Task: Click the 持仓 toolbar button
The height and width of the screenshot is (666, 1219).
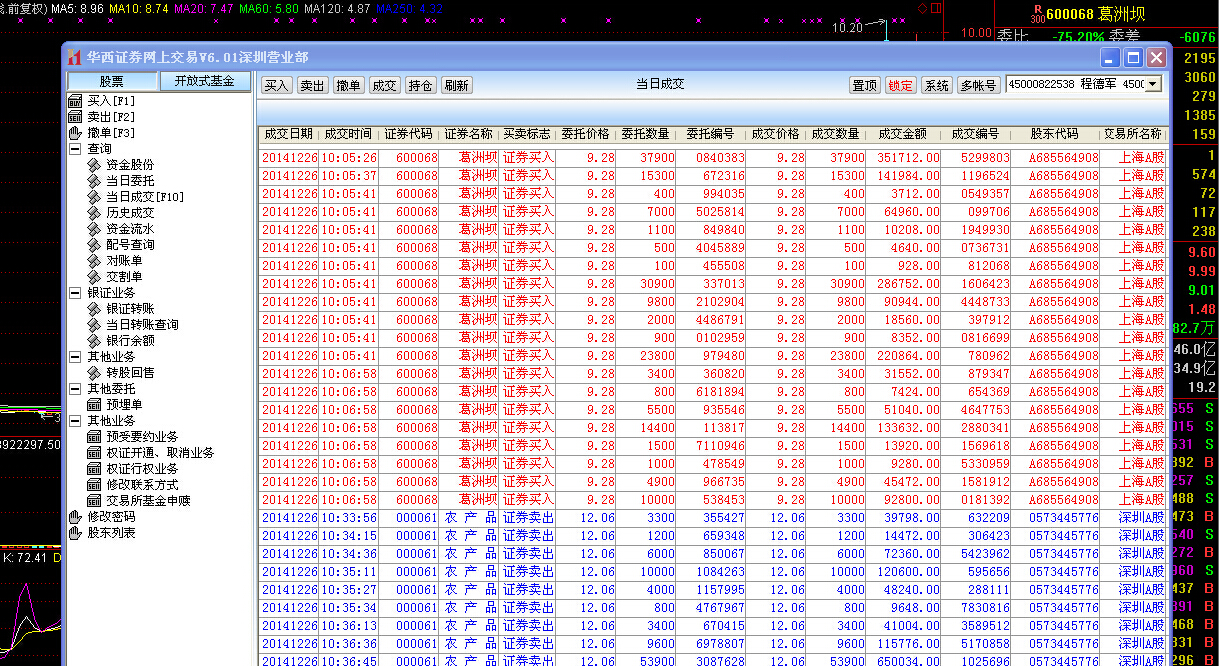Action: [x=420, y=86]
